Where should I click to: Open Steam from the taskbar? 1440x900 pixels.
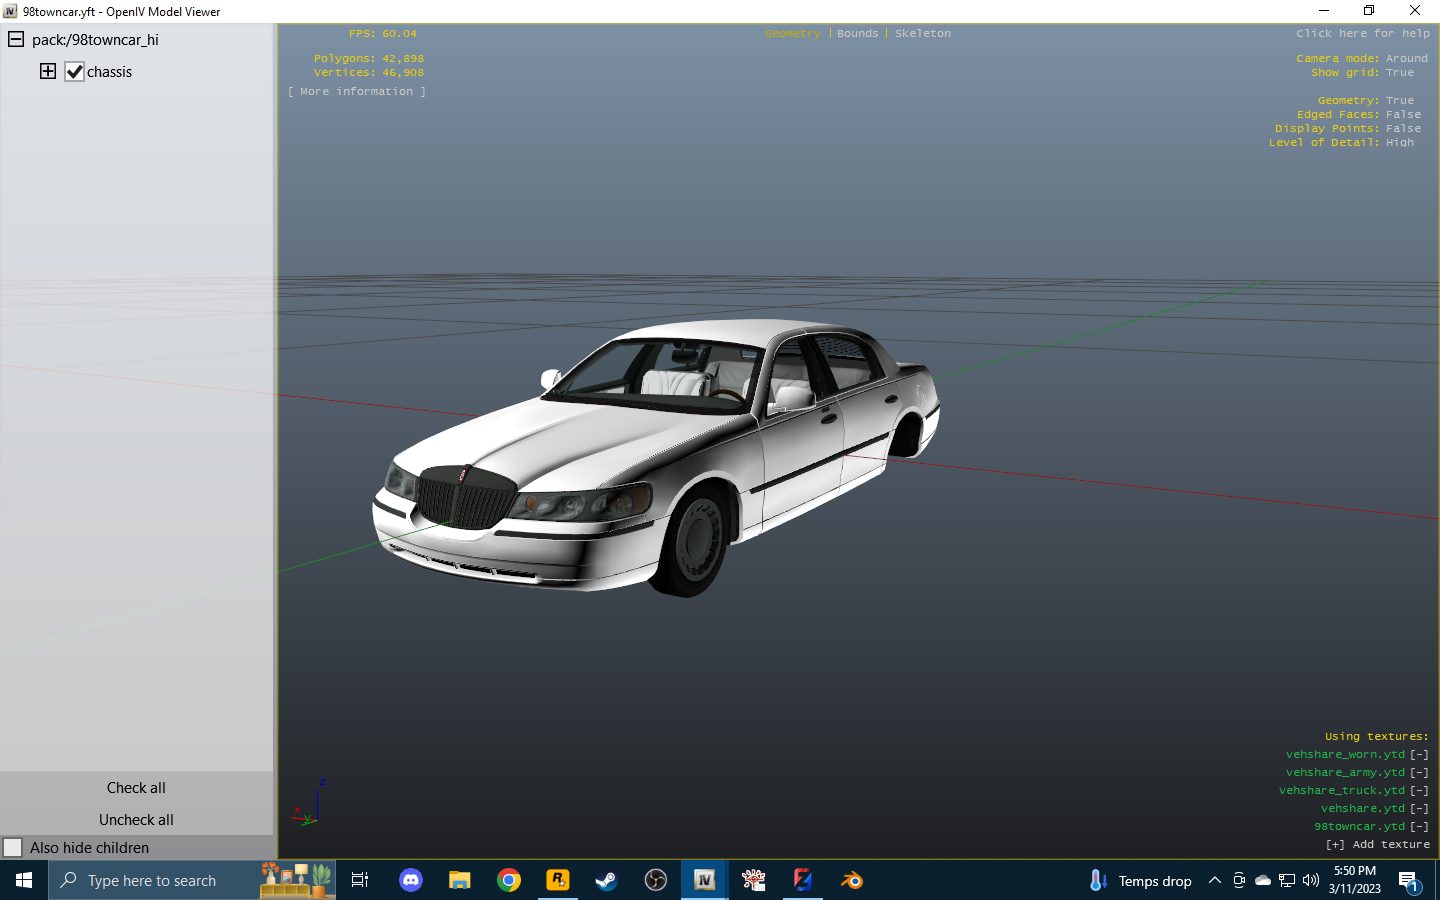tap(606, 881)
